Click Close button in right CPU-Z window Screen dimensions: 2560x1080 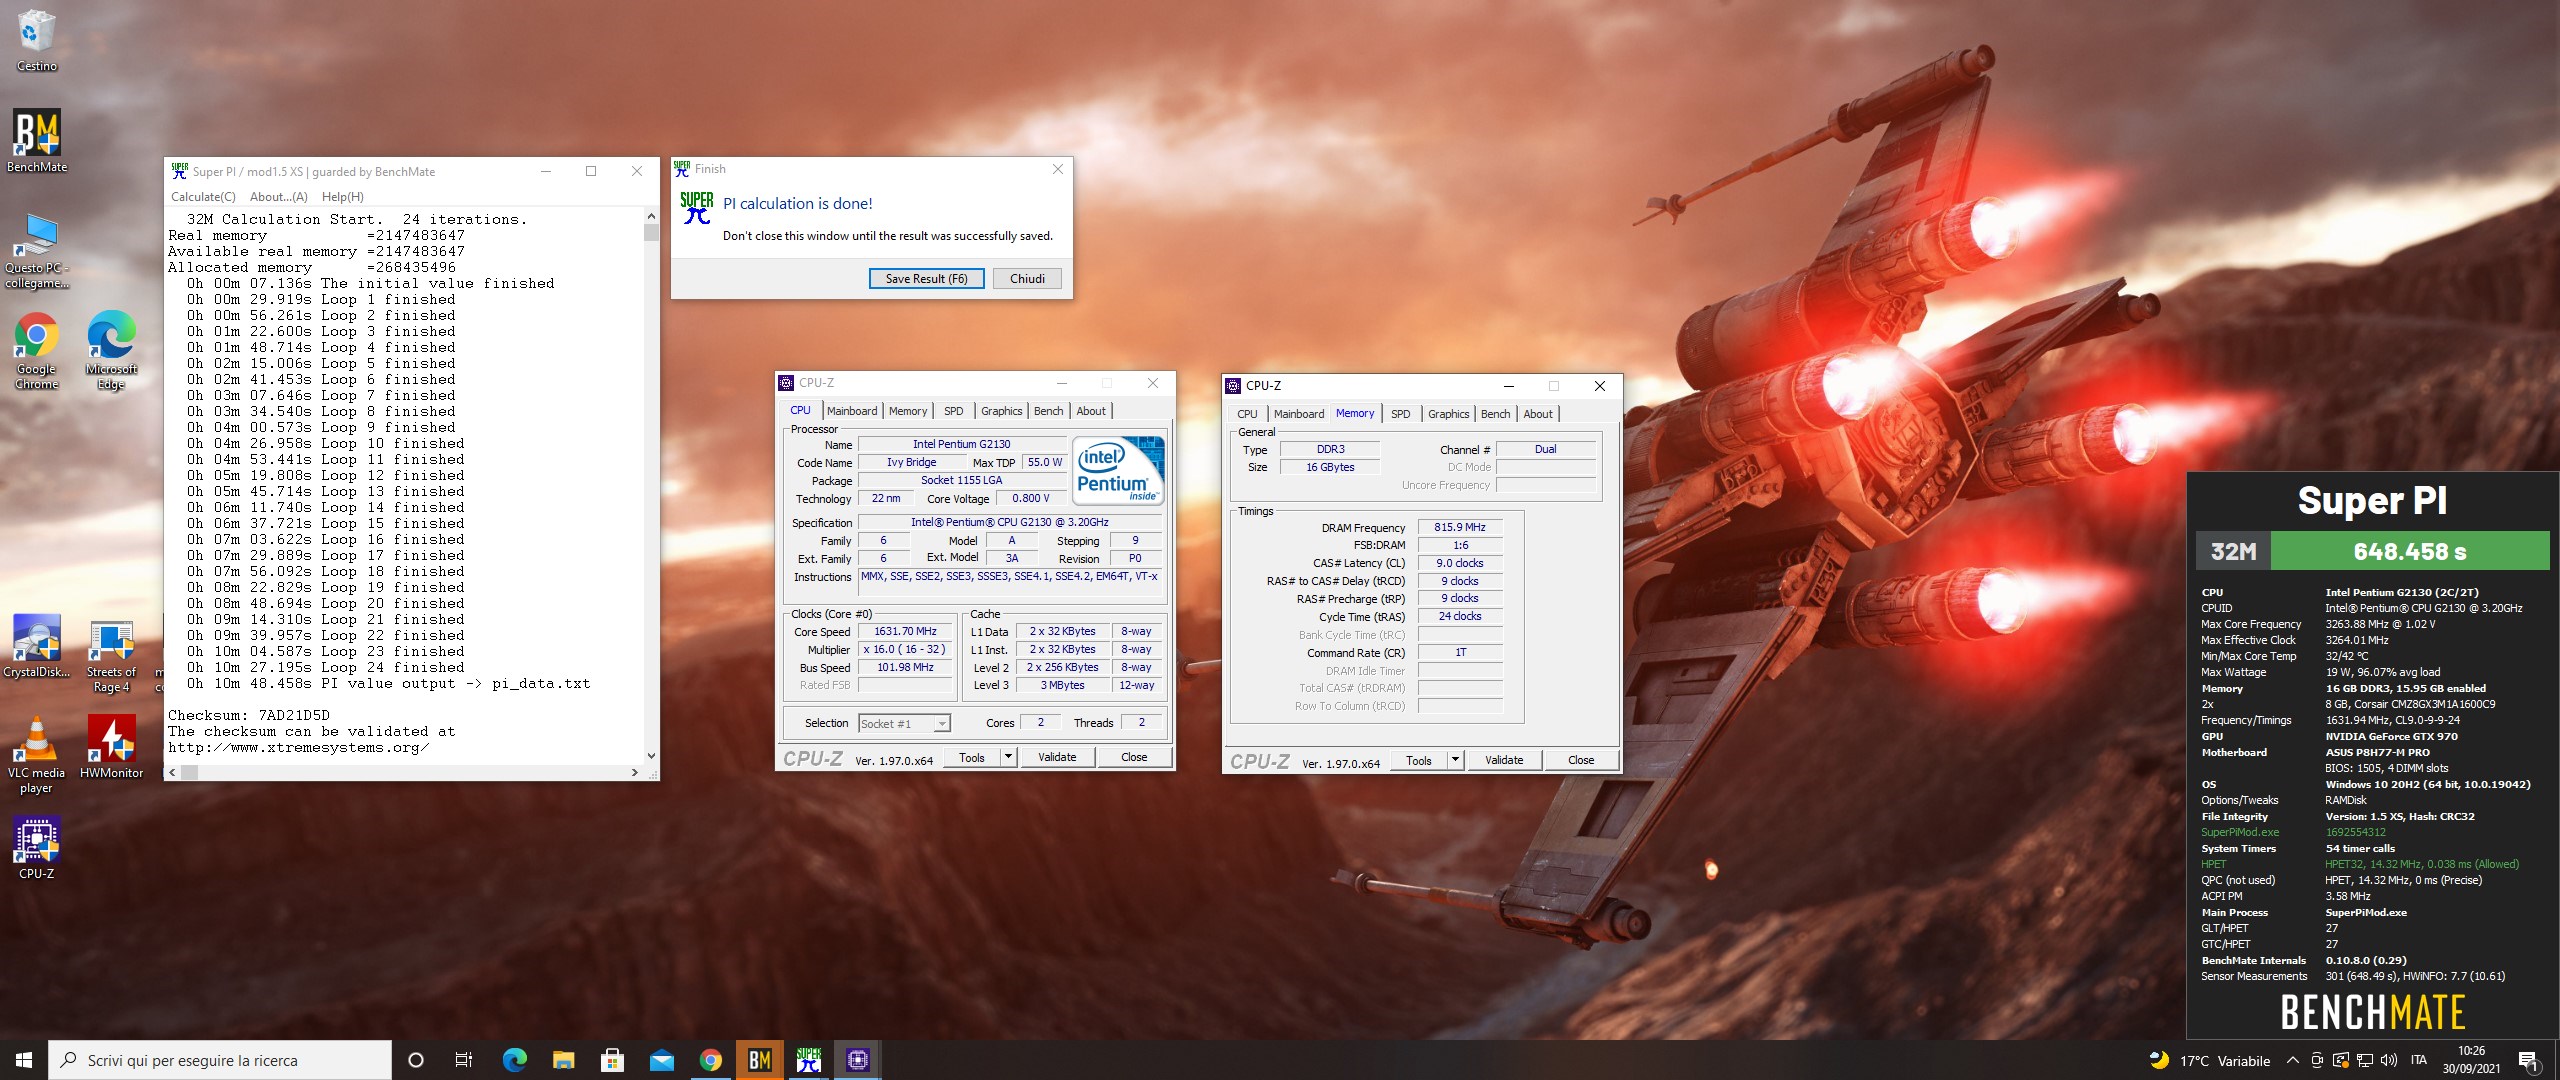tap(1581, 760)
